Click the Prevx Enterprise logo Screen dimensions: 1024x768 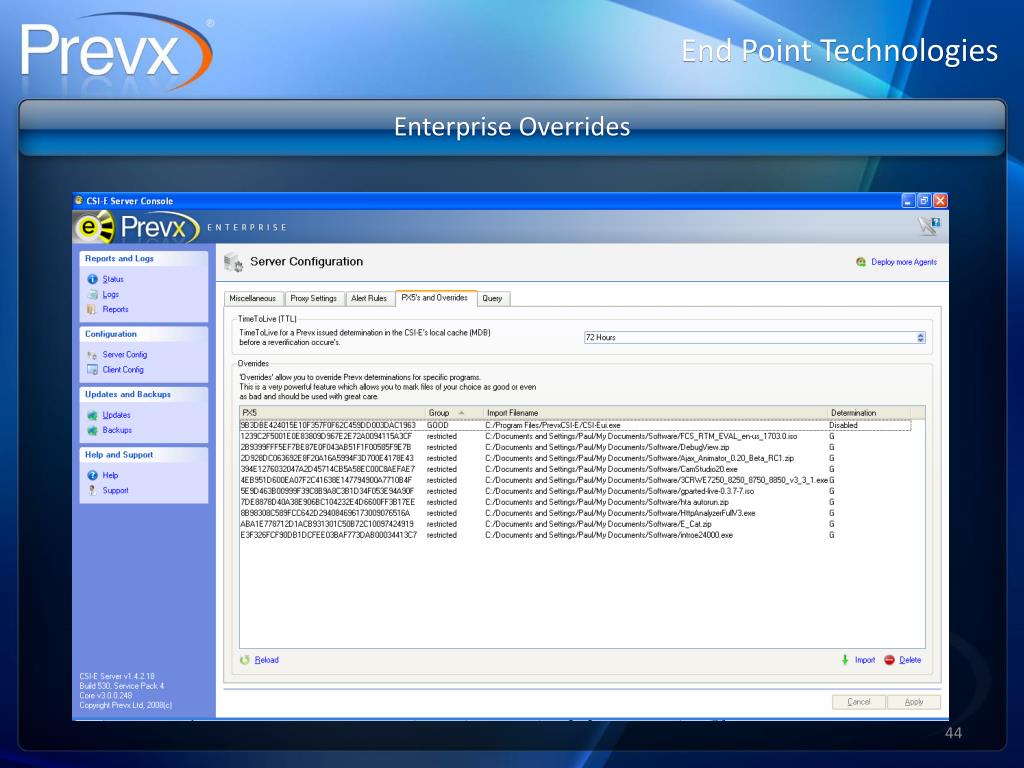[136, 228]
